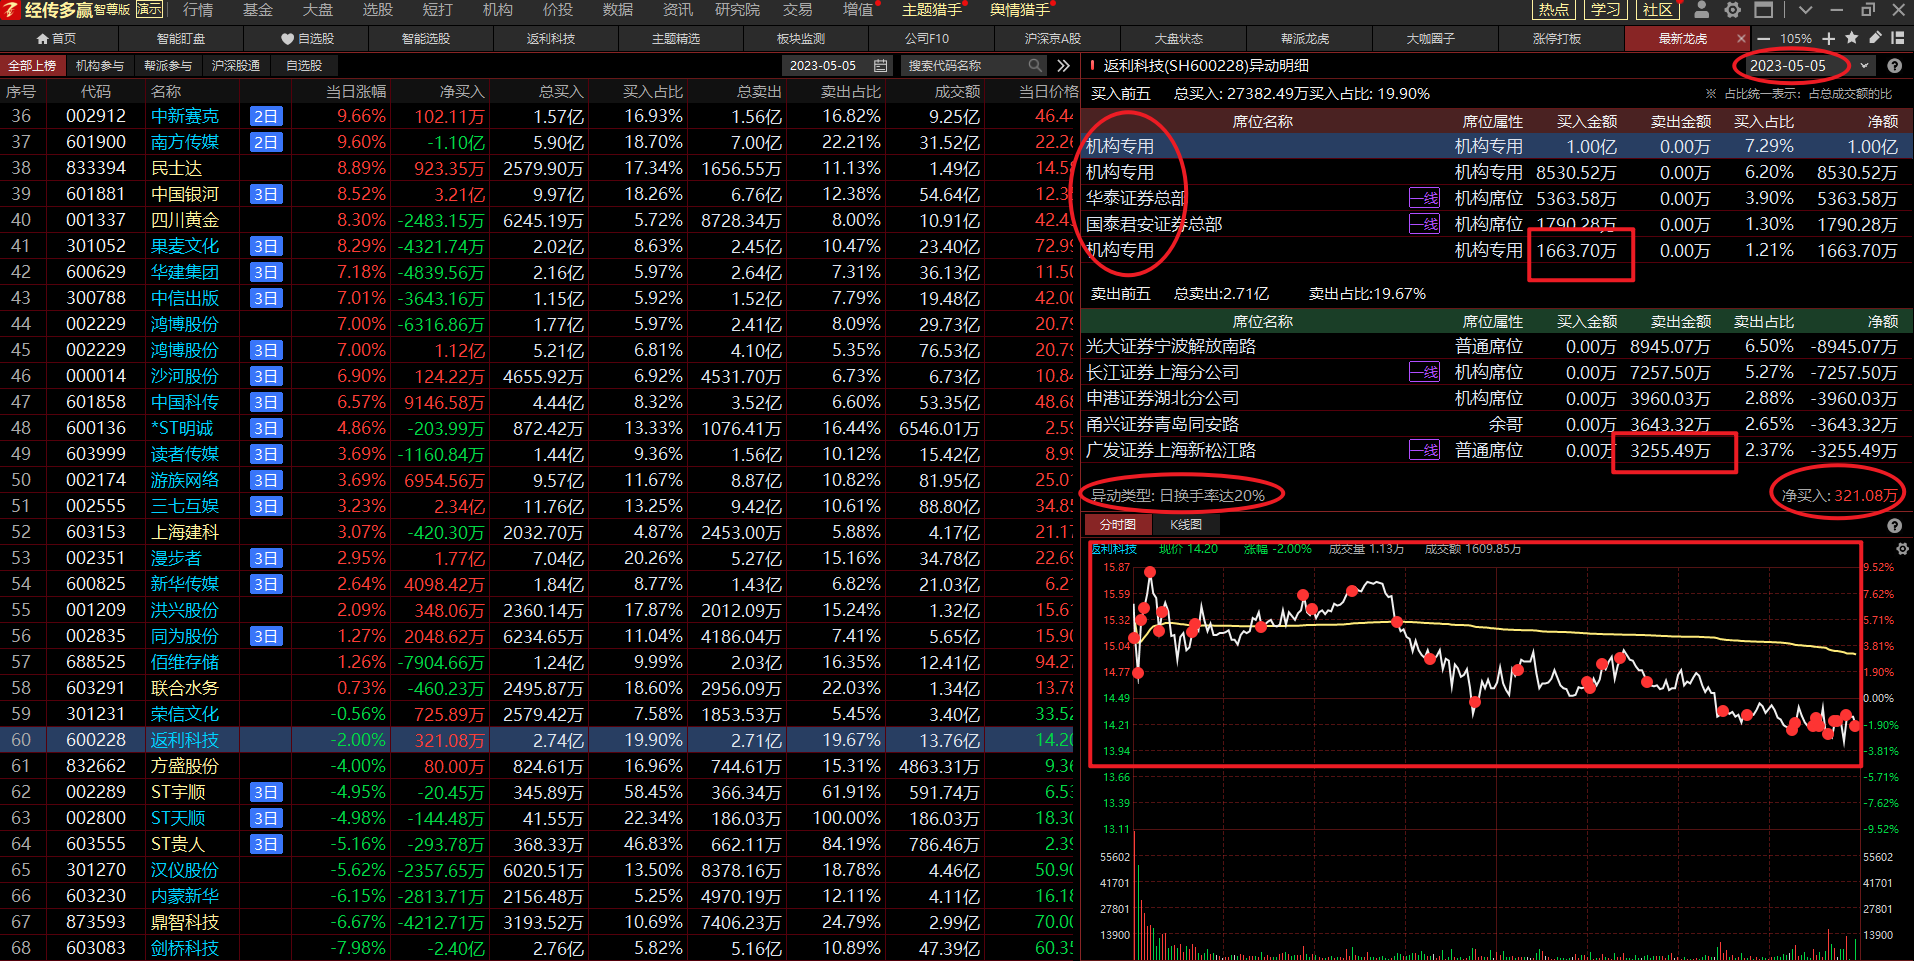Click the panel layout icon

[1897, 38]
